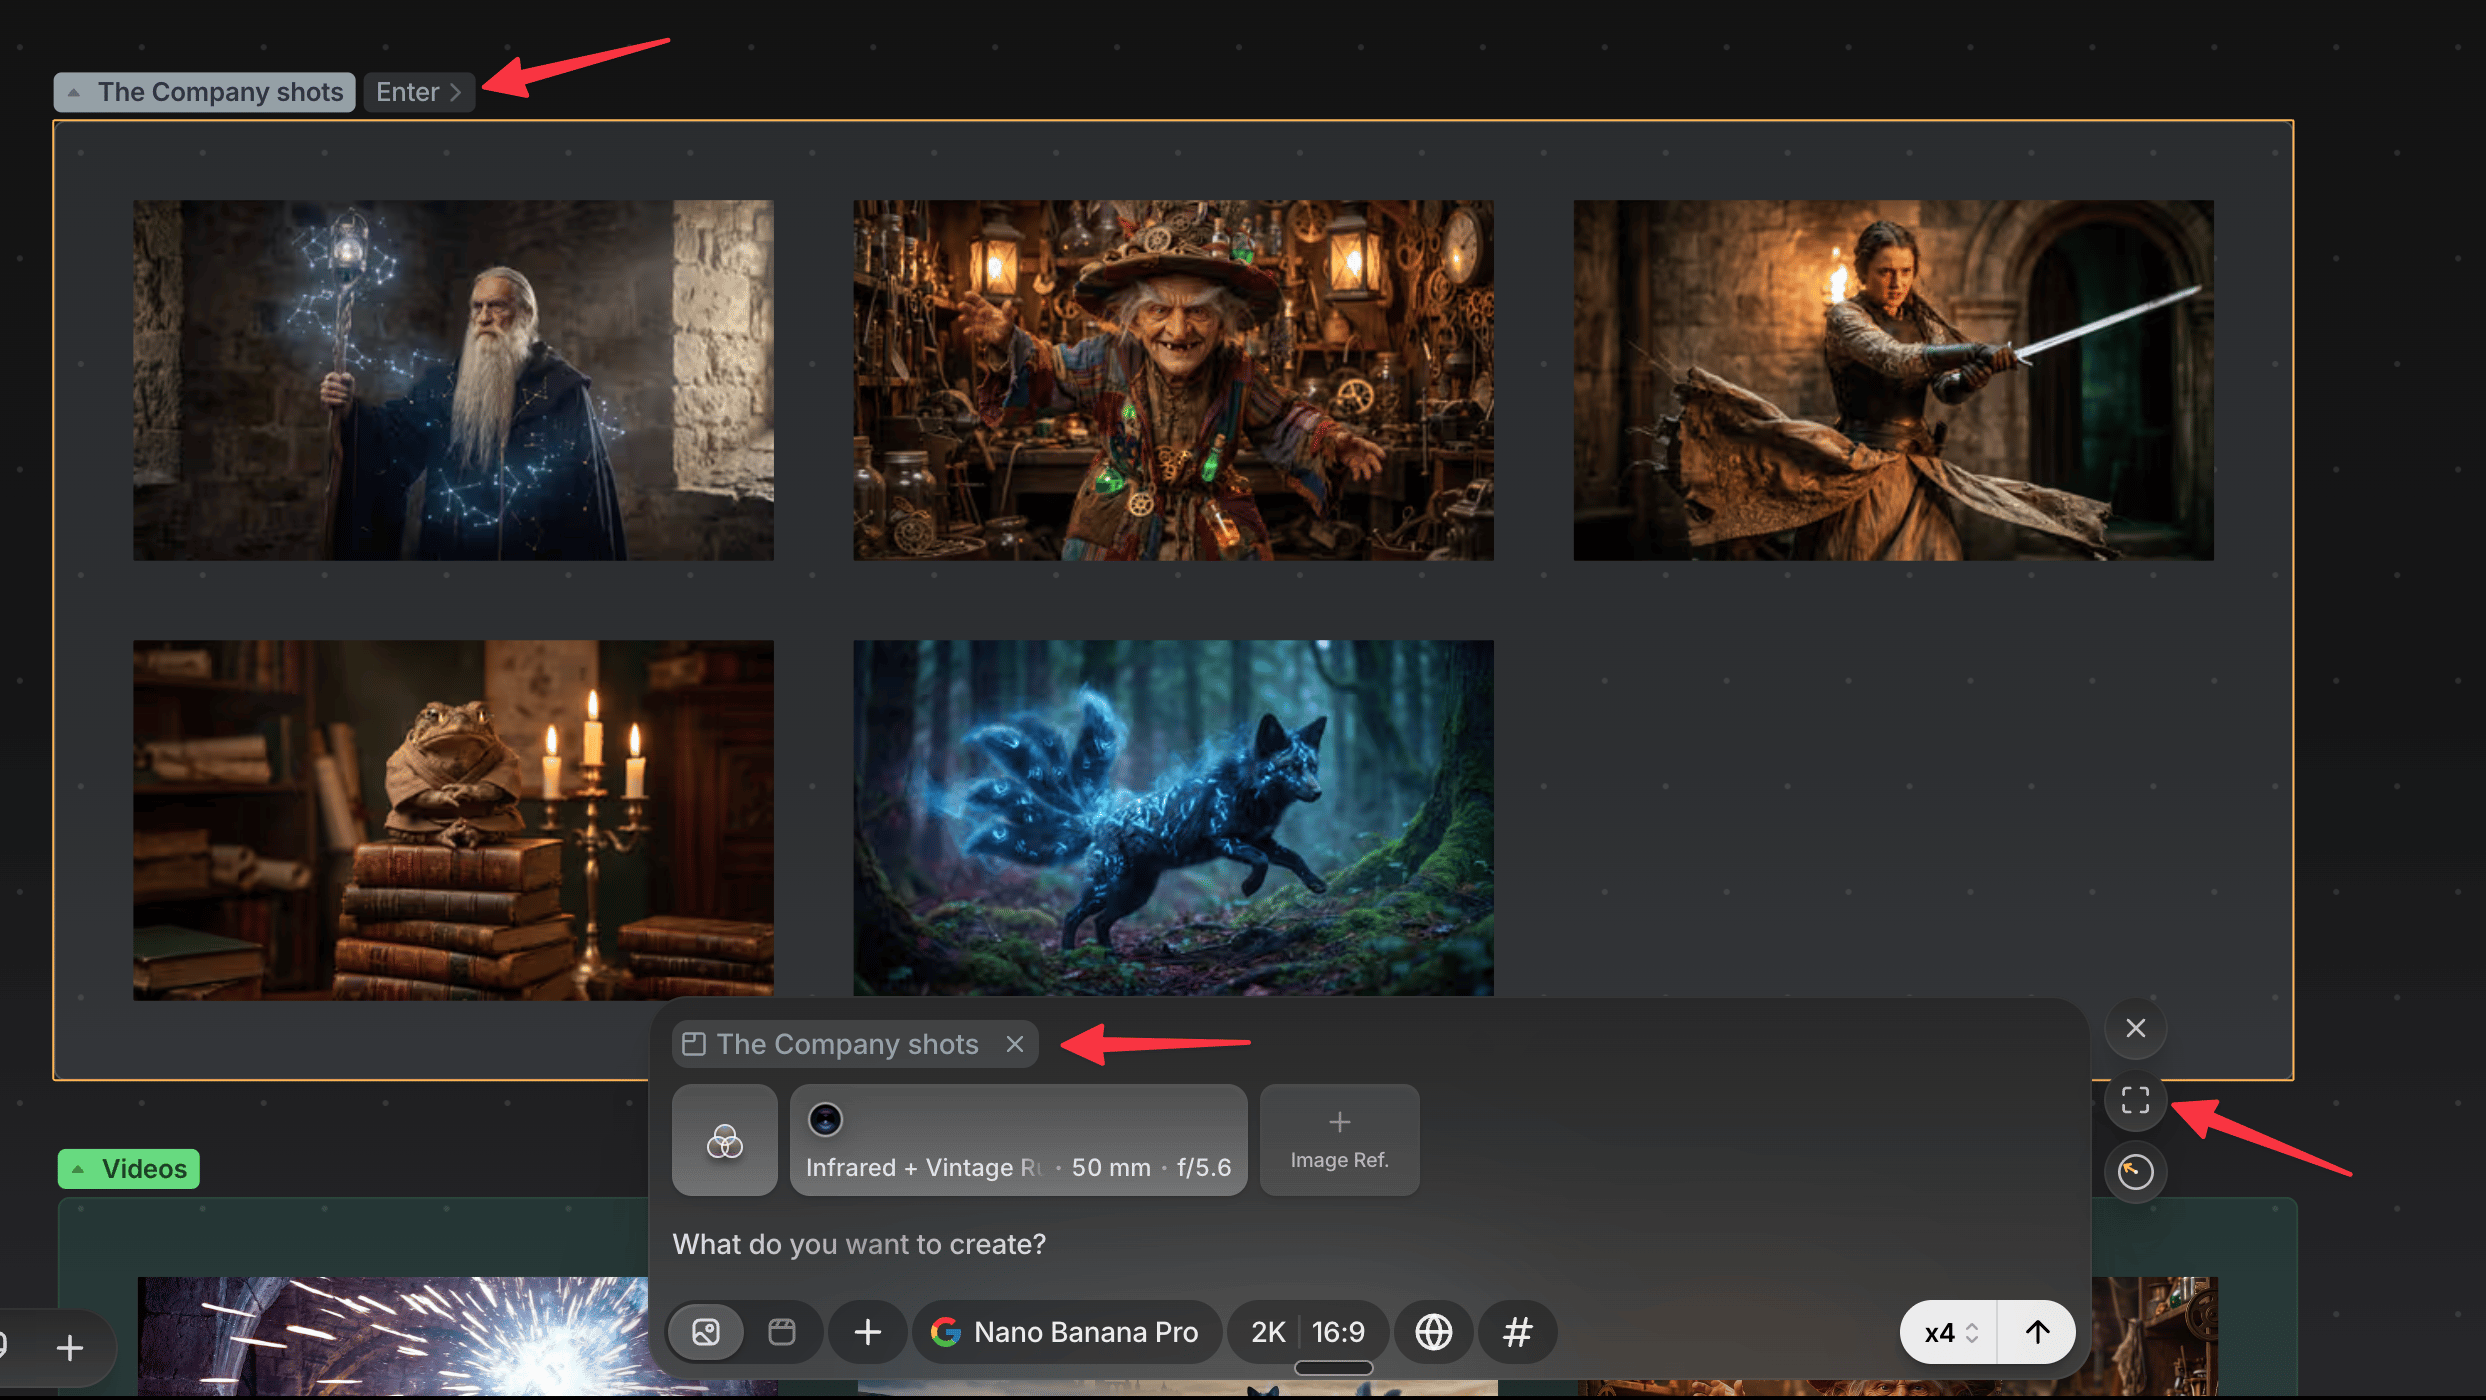Change the 2K resolution setting

point(1267,1332)
